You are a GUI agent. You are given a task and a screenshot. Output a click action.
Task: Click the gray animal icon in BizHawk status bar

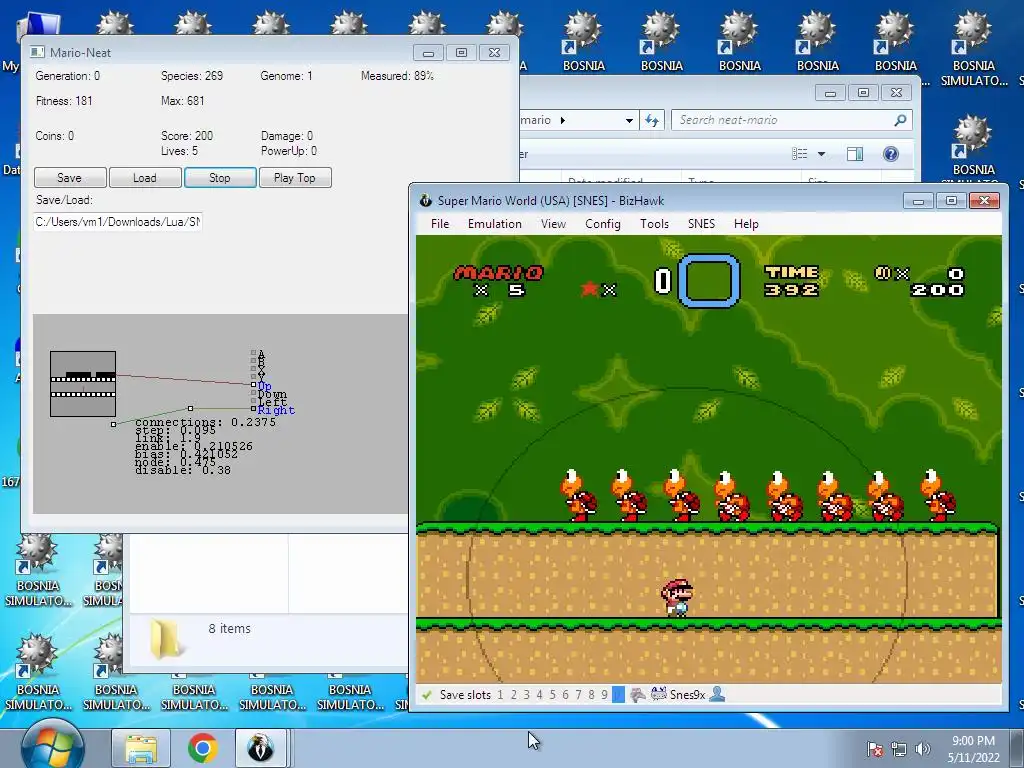637,695
